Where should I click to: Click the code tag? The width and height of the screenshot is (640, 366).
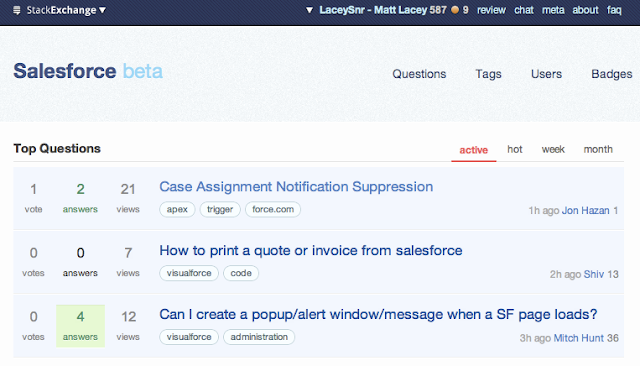pos(241,273)
